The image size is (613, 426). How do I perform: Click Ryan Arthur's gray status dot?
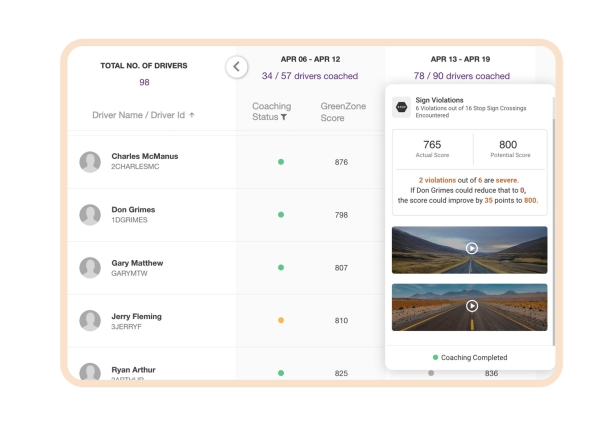pyautogui.click(x=431, y=373)
